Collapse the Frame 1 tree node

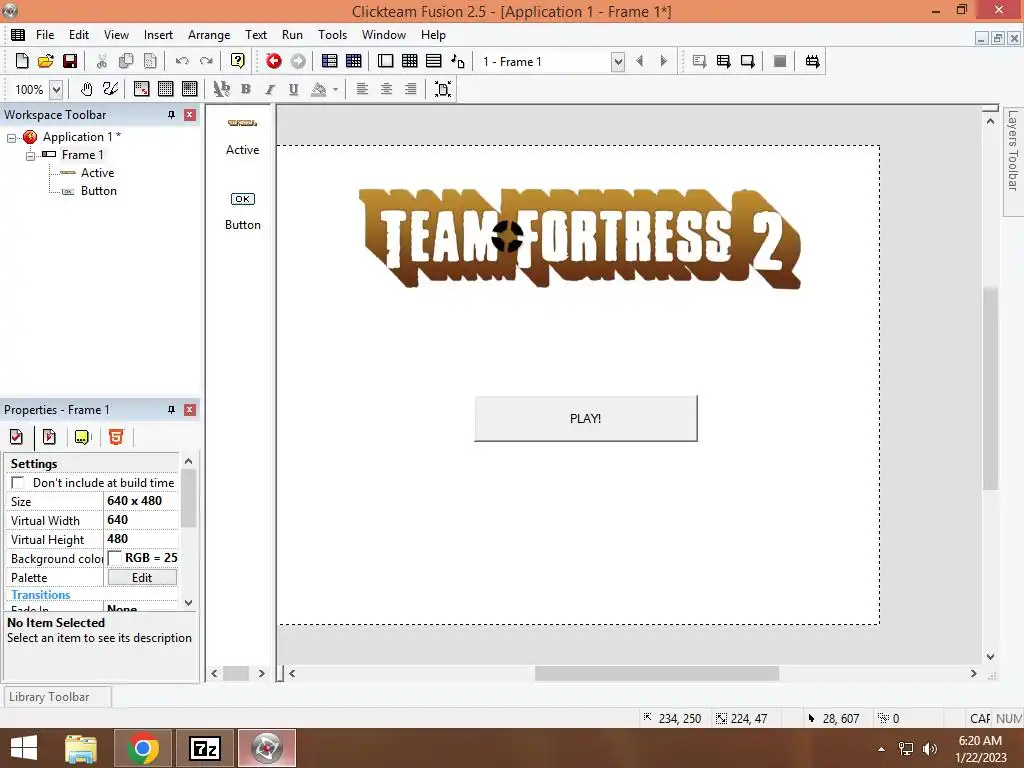click(30, 156)
